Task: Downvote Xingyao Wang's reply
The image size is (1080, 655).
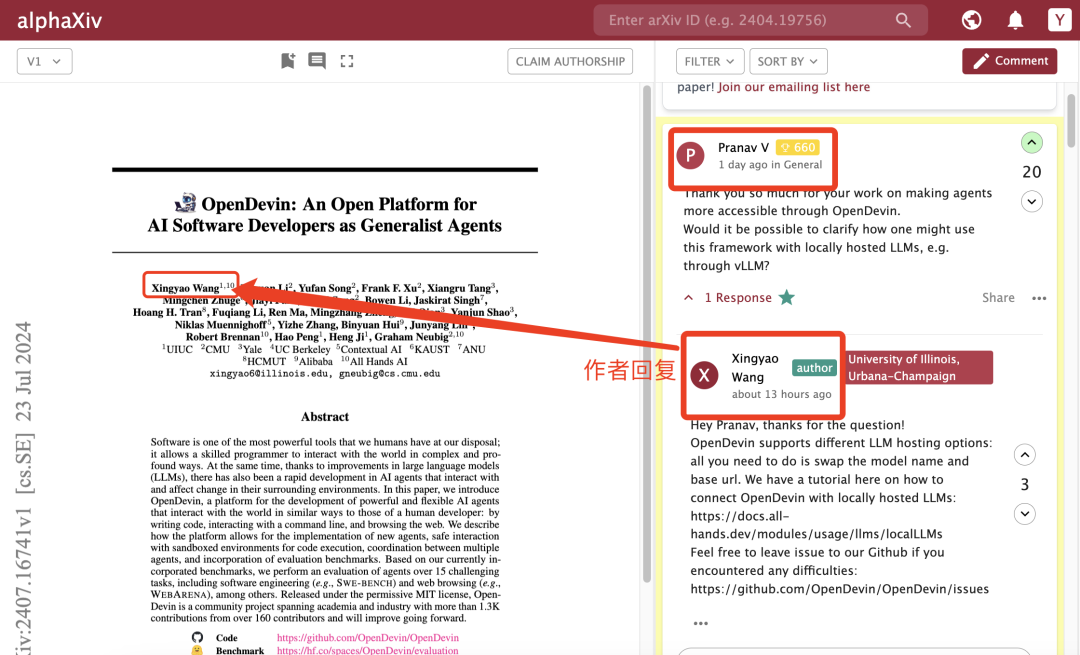Action: click(x=1025, y=514)
